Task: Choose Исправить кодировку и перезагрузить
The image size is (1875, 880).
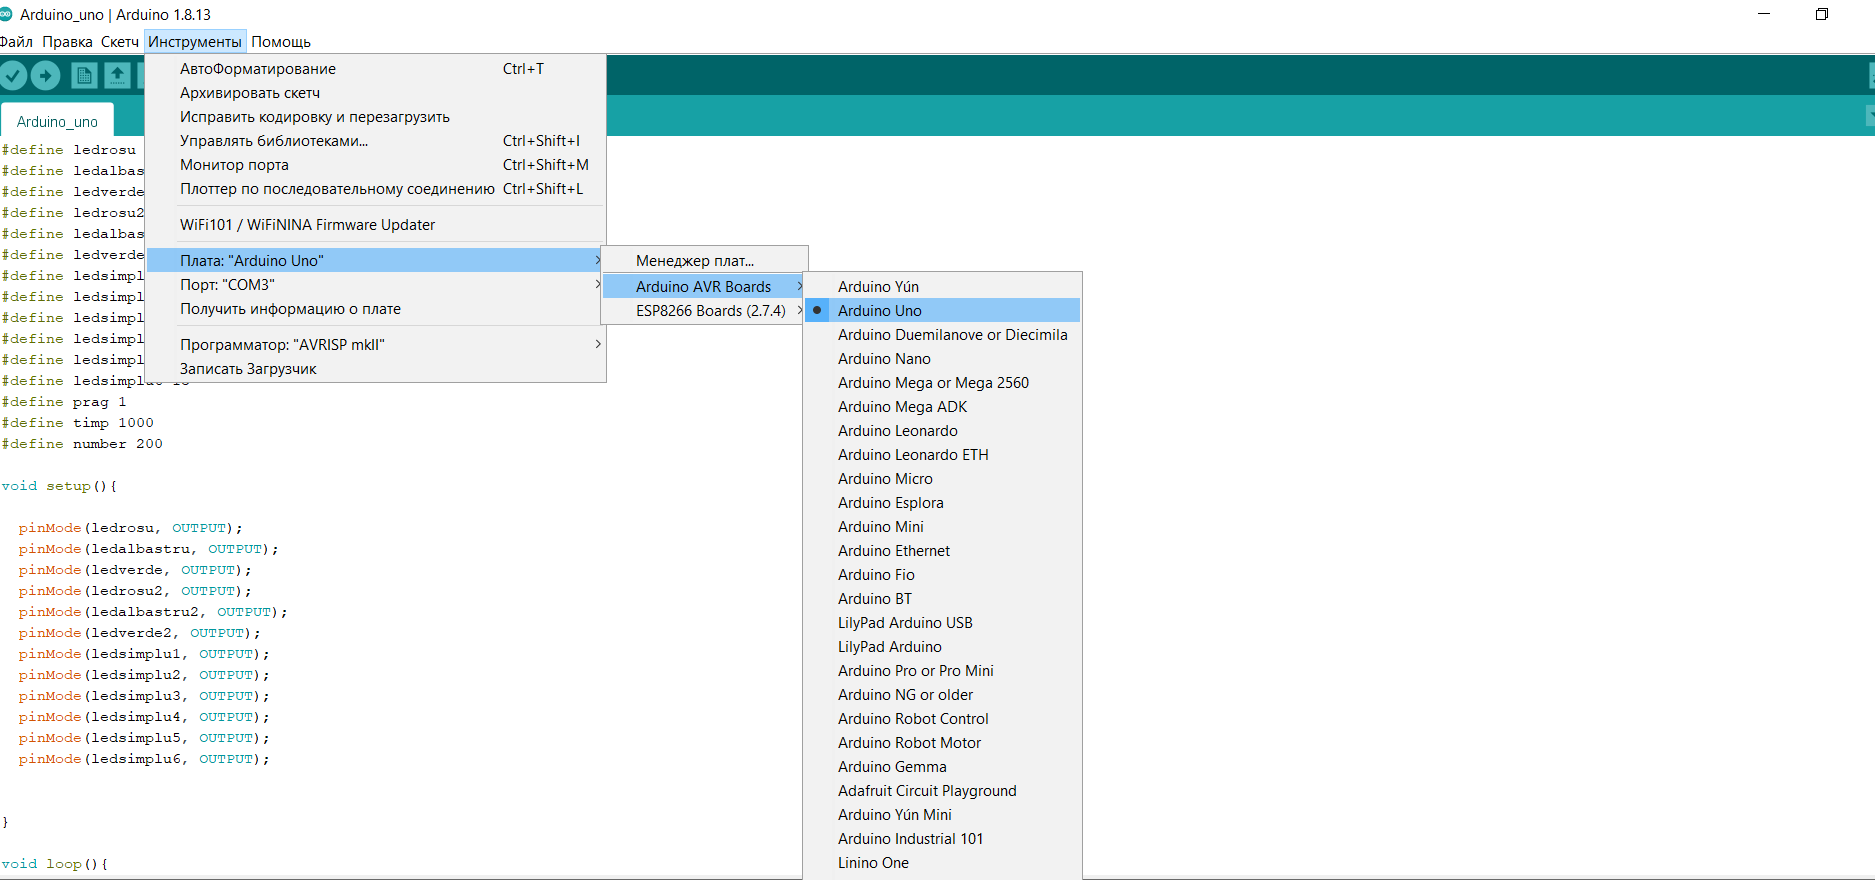Action: point(376,117)
